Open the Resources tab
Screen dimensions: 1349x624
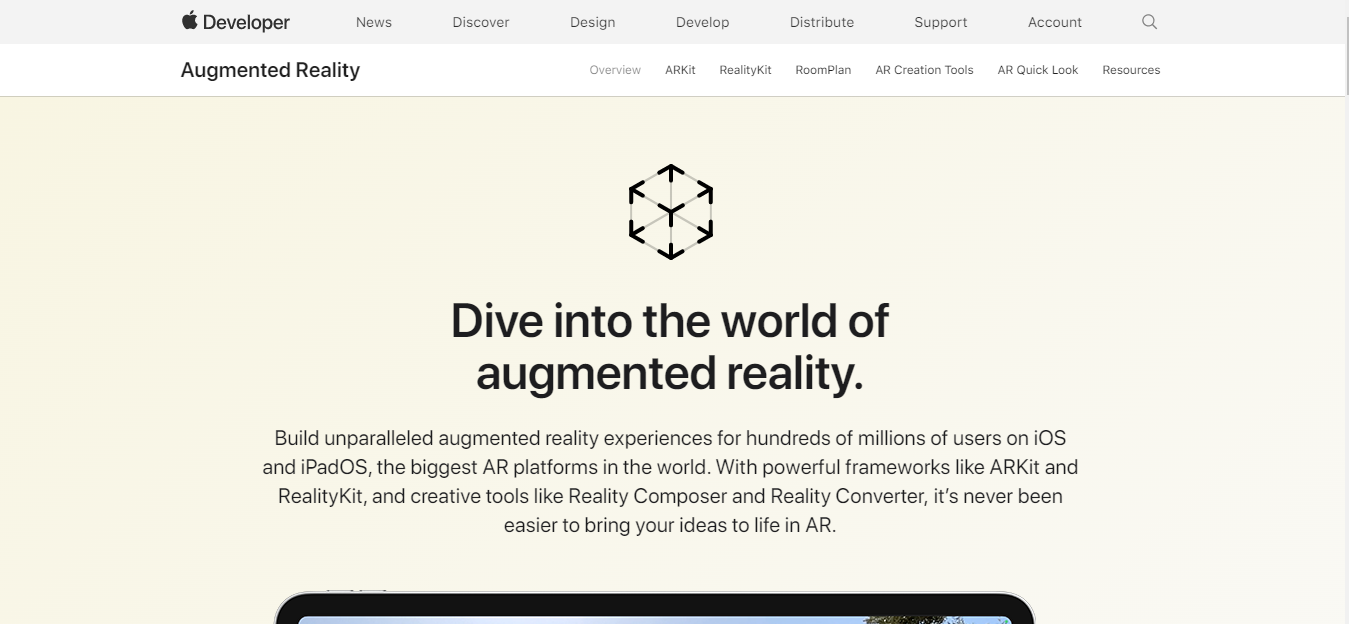[x=1131, y=70]
